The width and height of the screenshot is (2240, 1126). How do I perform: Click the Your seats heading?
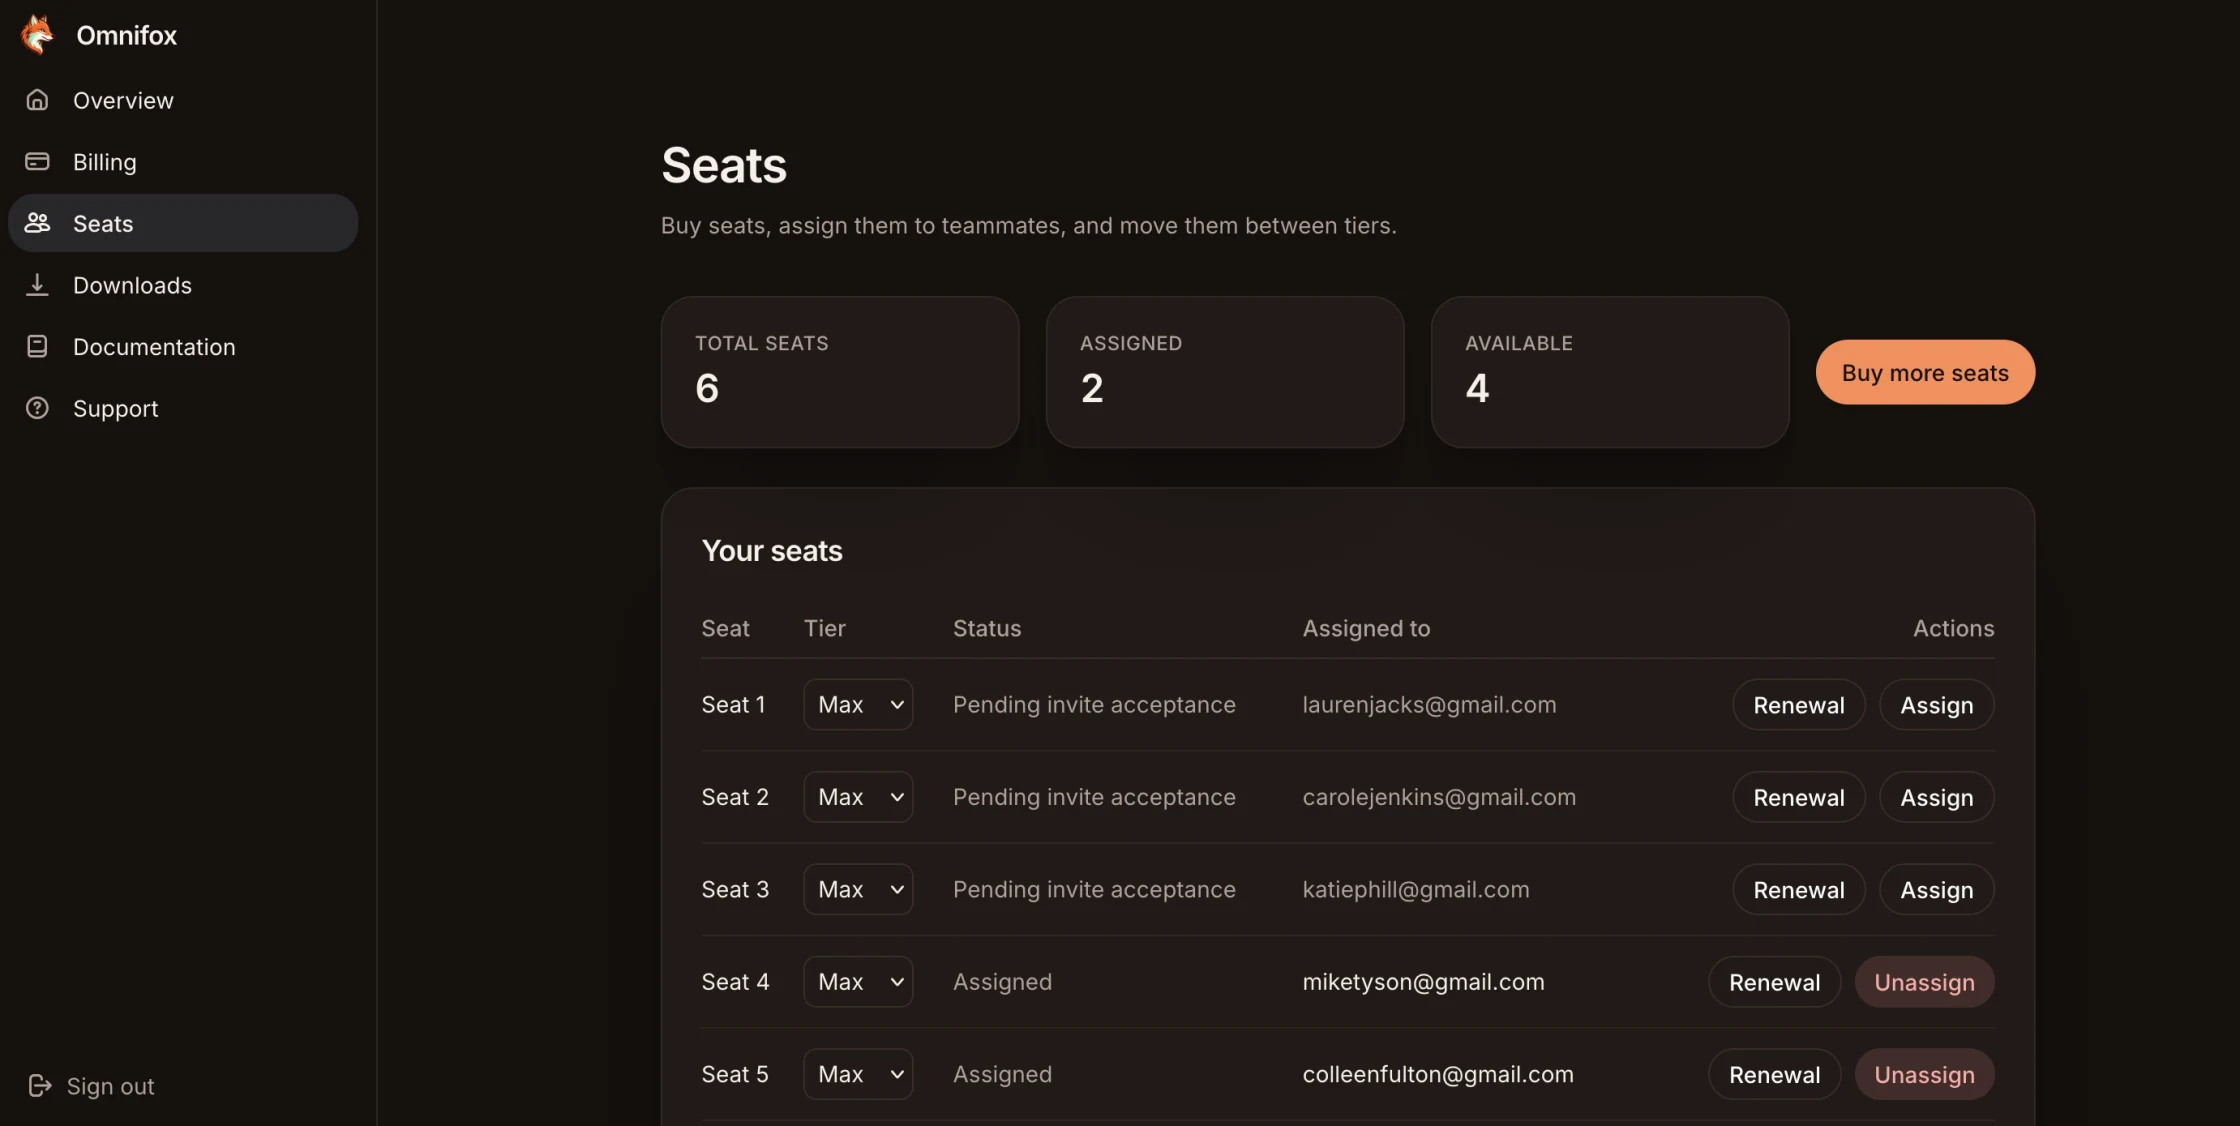[x=772, y=551]
